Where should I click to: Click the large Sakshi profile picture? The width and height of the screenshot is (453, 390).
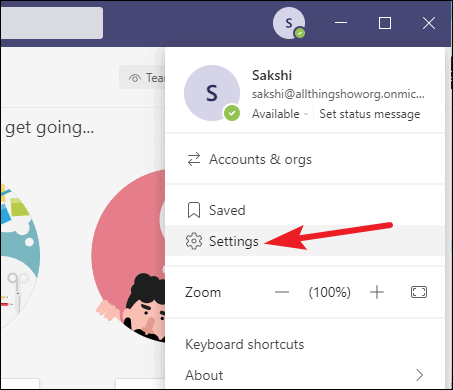point(212,93)
